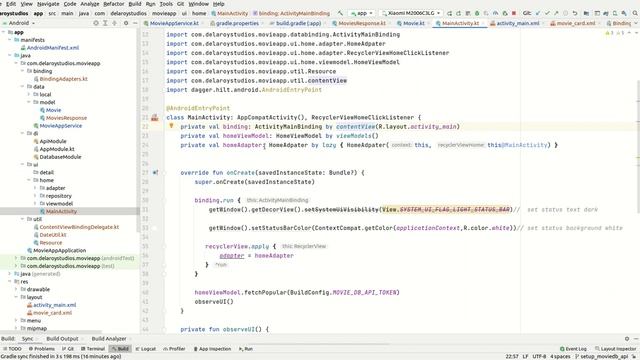Image resolution: width=640 pixels, height=360 pixels.
Task: Hide the Project panel with minus icon
Action: (135, 23)
